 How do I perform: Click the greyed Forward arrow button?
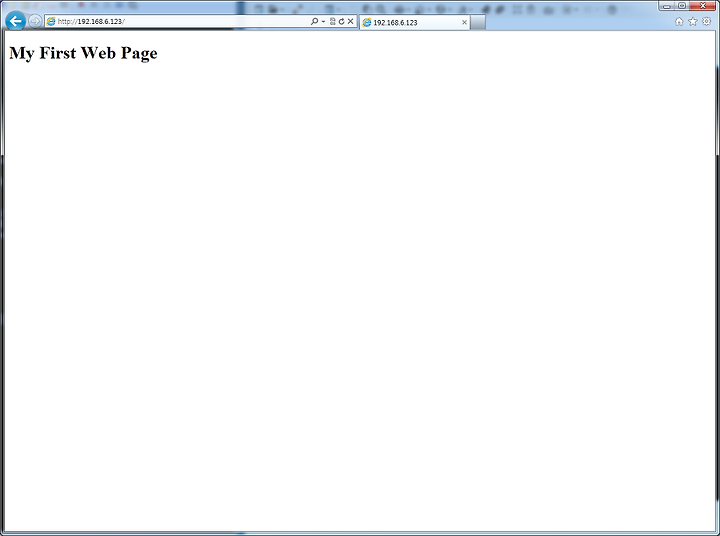point(35,21)
